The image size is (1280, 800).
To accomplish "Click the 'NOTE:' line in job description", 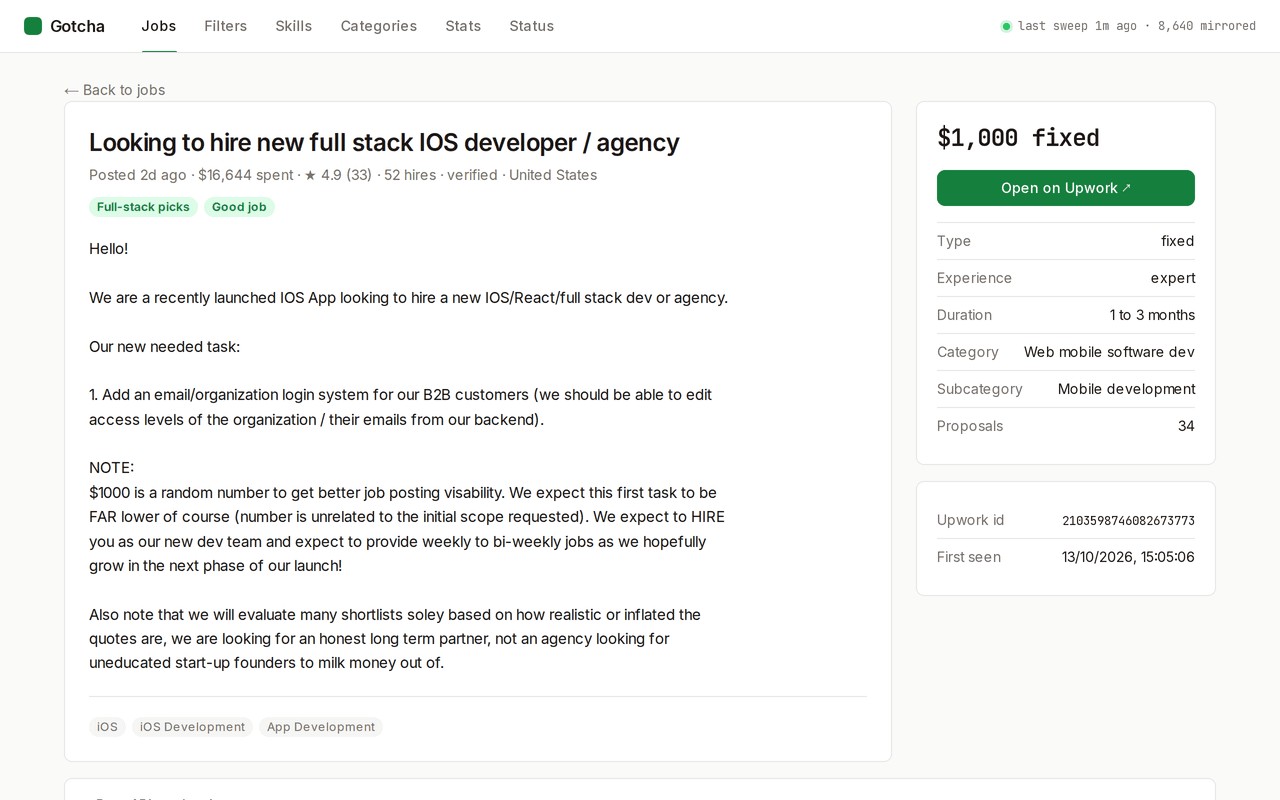I will pyautogui.click(x=112, y=468).
